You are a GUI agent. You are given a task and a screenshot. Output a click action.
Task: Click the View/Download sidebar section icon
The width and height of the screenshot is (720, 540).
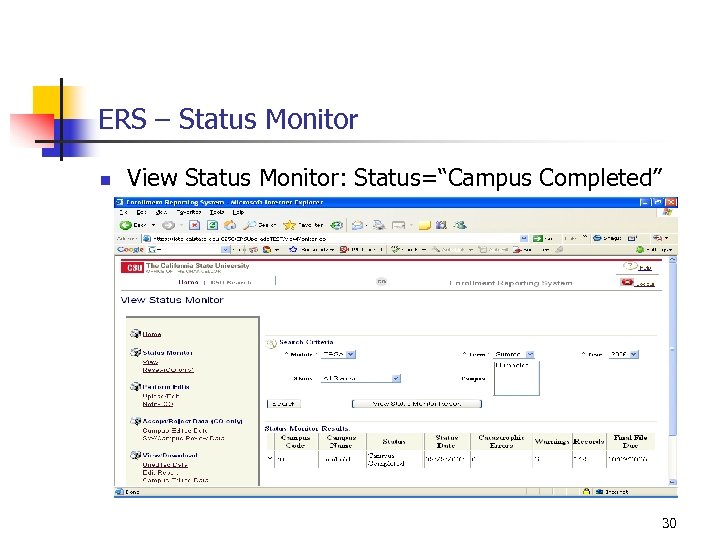(135, 455)
